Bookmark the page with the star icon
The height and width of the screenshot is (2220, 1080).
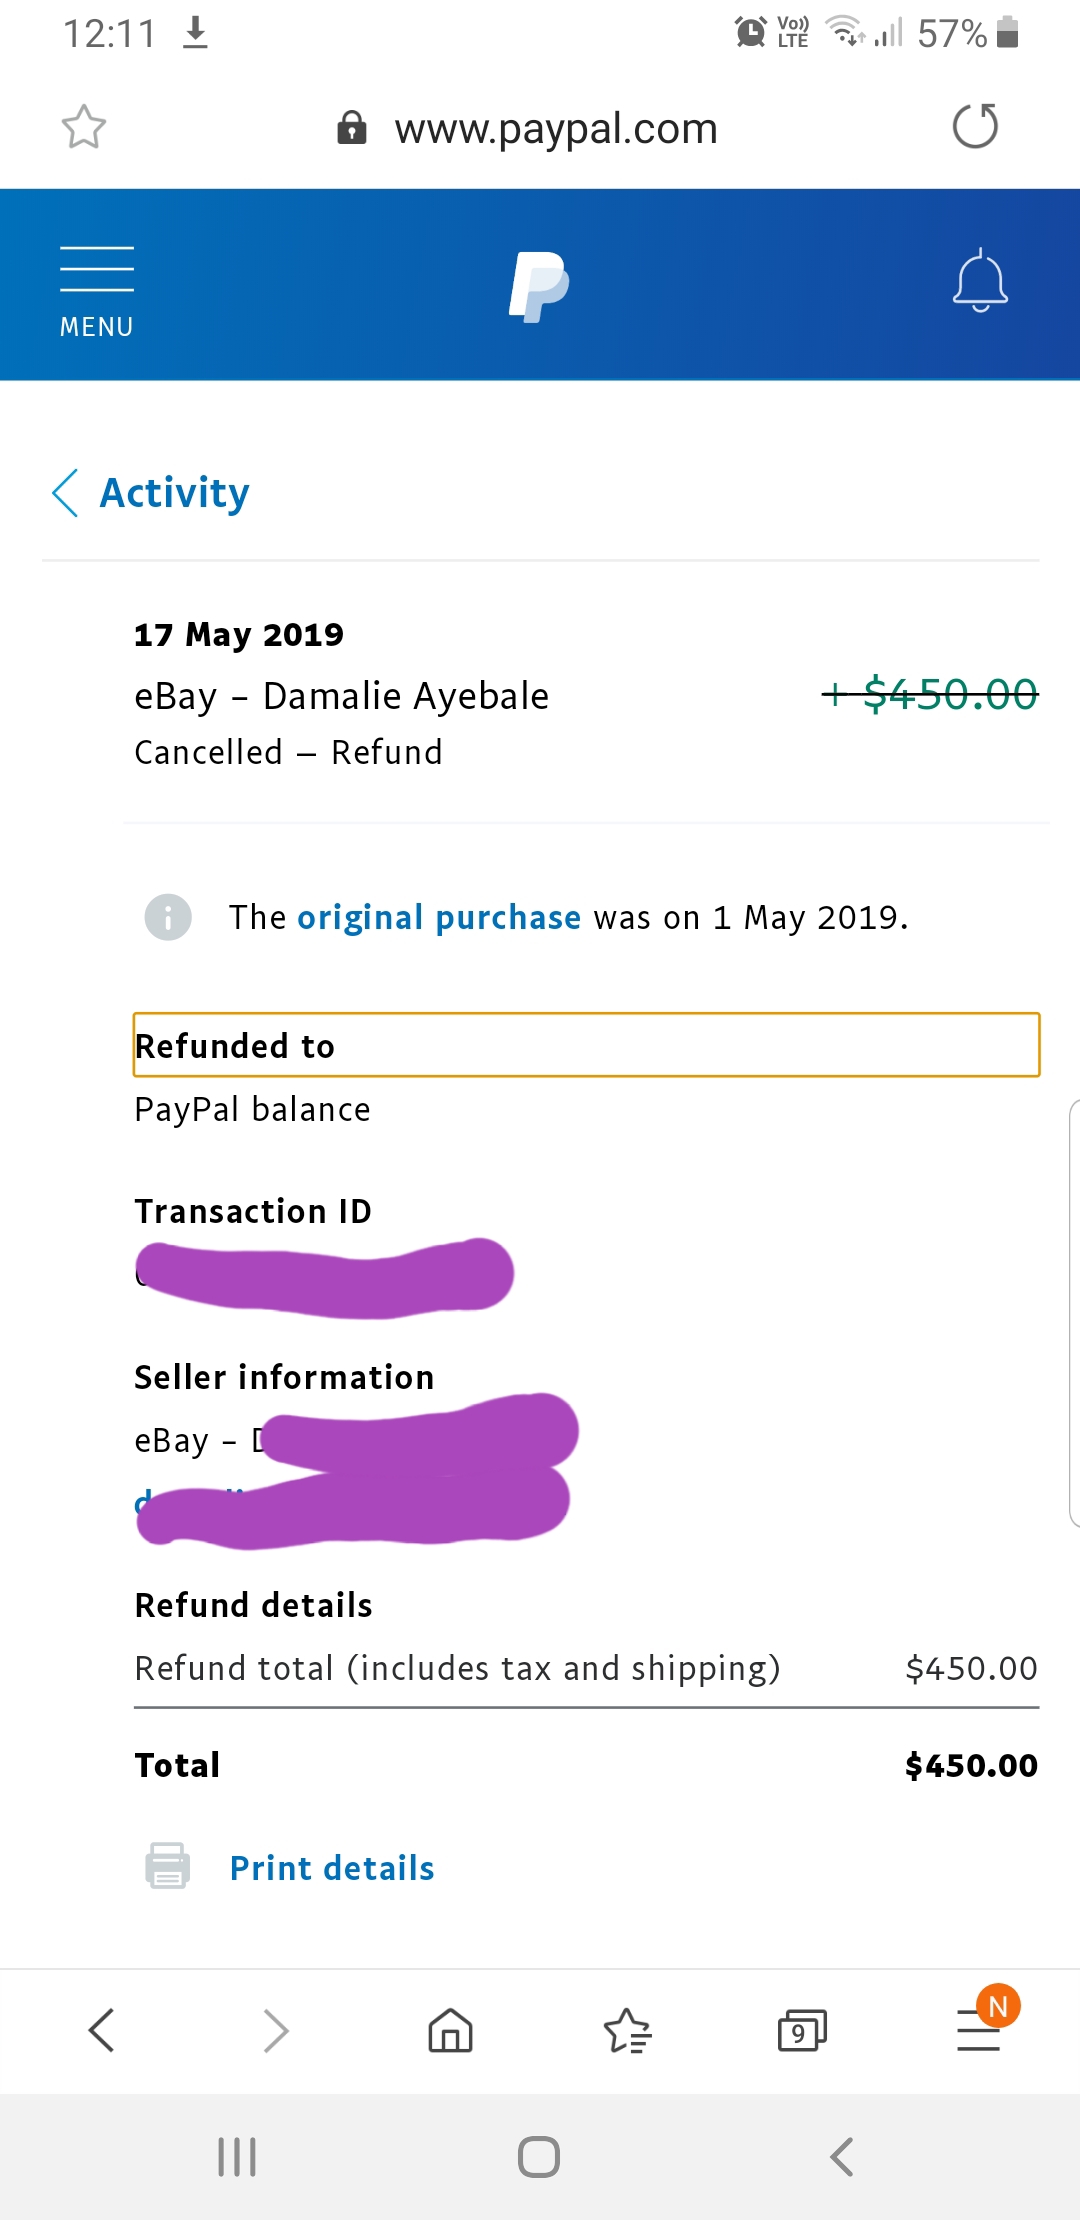pyautogui.click(x=84, y=127)
